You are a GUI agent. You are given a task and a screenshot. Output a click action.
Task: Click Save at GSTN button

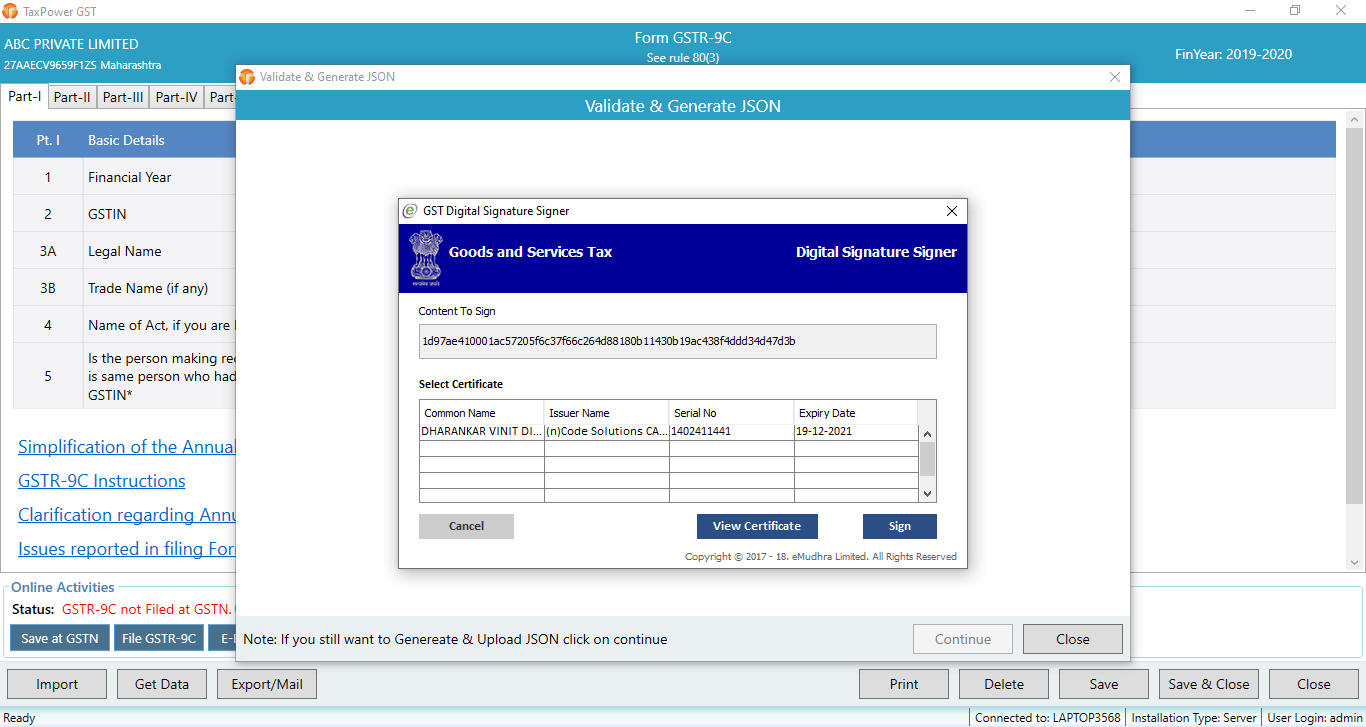point(60,638)
